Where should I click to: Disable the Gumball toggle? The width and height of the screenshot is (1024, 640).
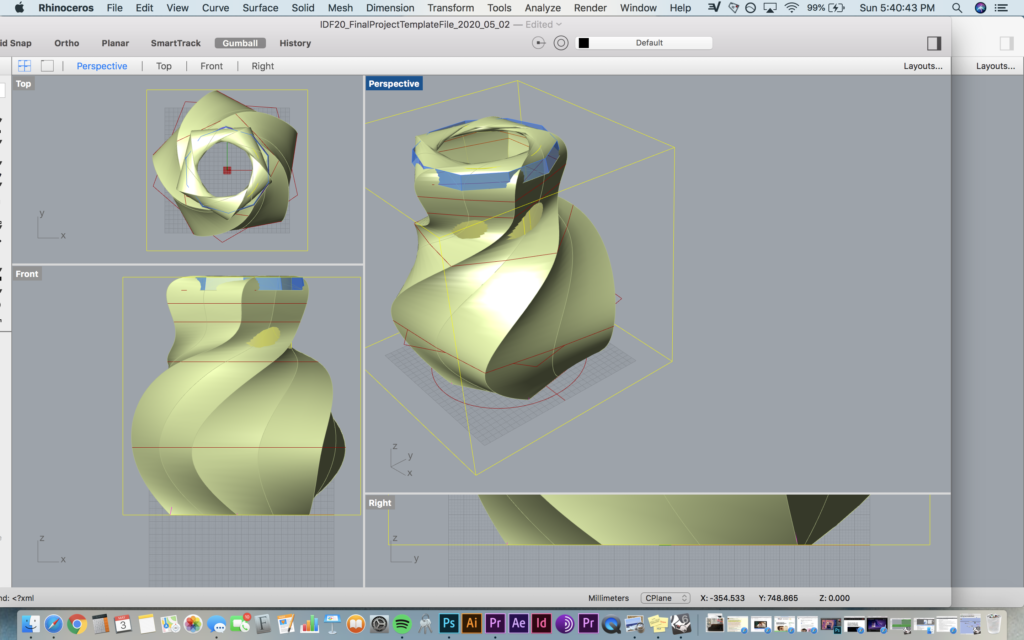tap(240, 43)
